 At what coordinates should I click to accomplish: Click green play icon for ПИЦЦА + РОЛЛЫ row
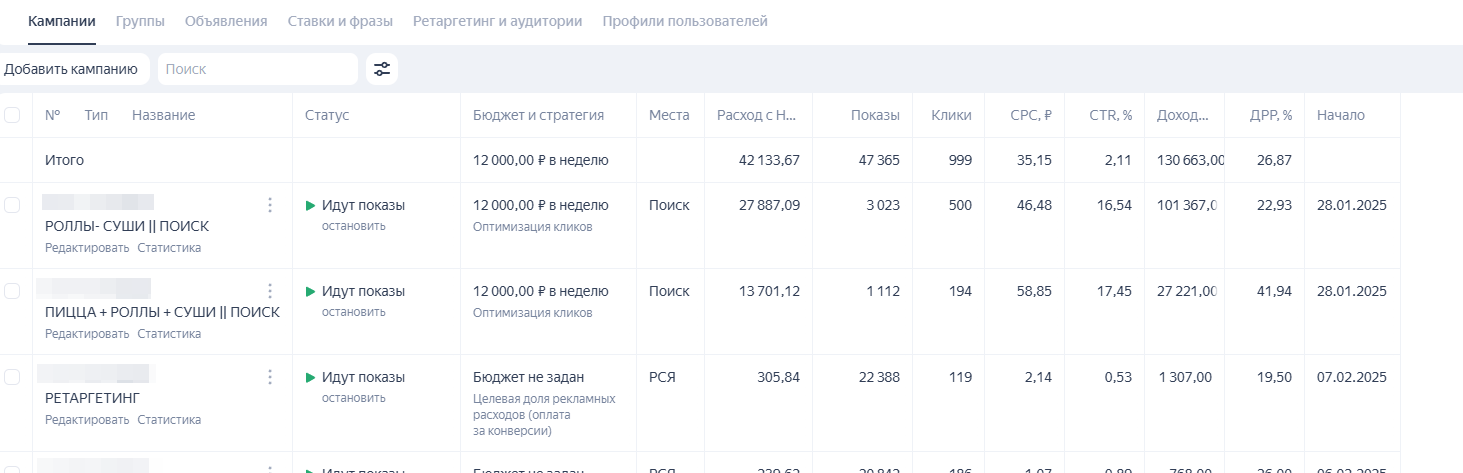(310, 292)
